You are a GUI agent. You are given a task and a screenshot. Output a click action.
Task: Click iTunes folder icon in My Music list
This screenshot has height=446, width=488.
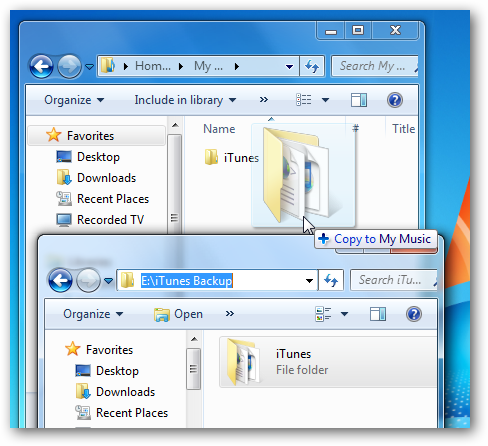click(x=211, y=157)
